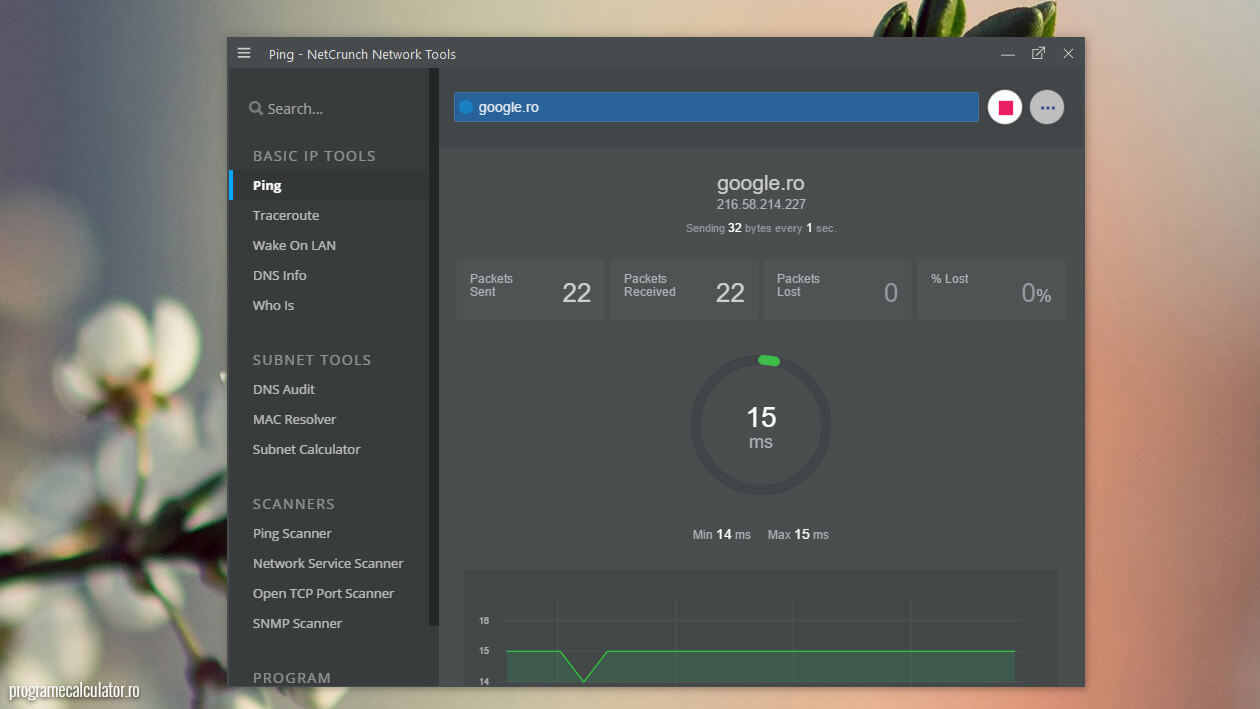Click the pop-out window icon in the title bar
The height and width of the screenshot is (709, 1260).
coord(1038,53)
